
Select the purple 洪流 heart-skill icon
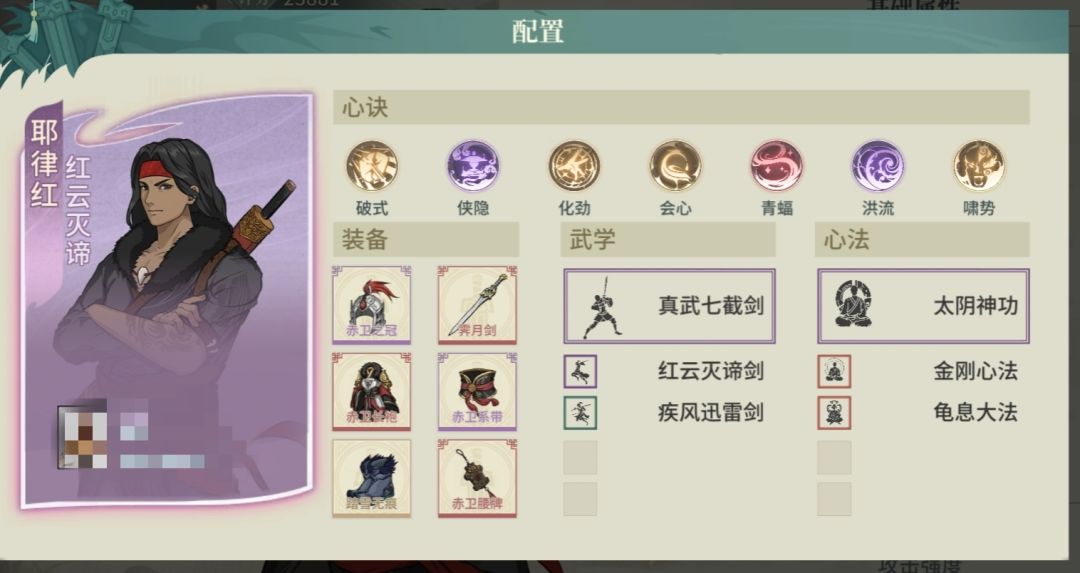(x=878, y=166)
